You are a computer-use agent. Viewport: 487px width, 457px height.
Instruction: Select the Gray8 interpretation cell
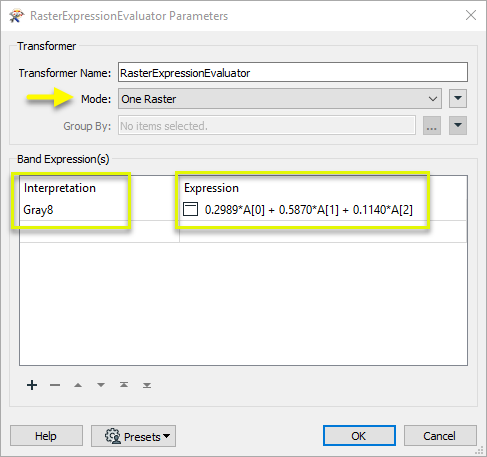(99, 210)
